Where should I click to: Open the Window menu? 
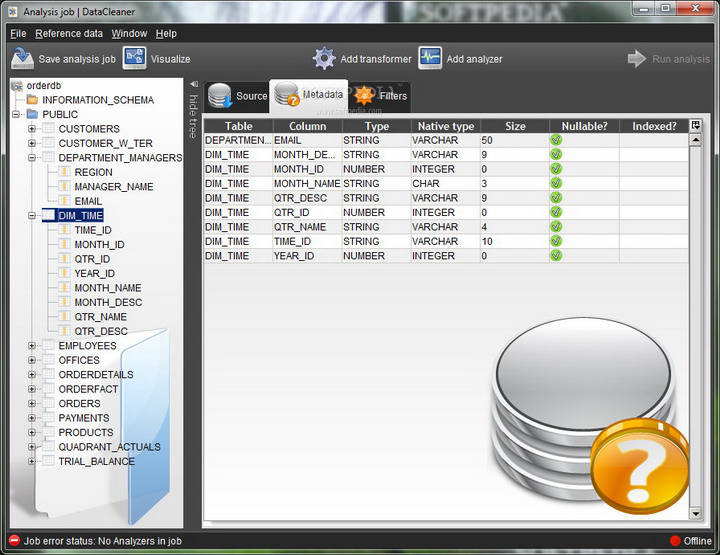pyautogui.click(x=129, y=34)
